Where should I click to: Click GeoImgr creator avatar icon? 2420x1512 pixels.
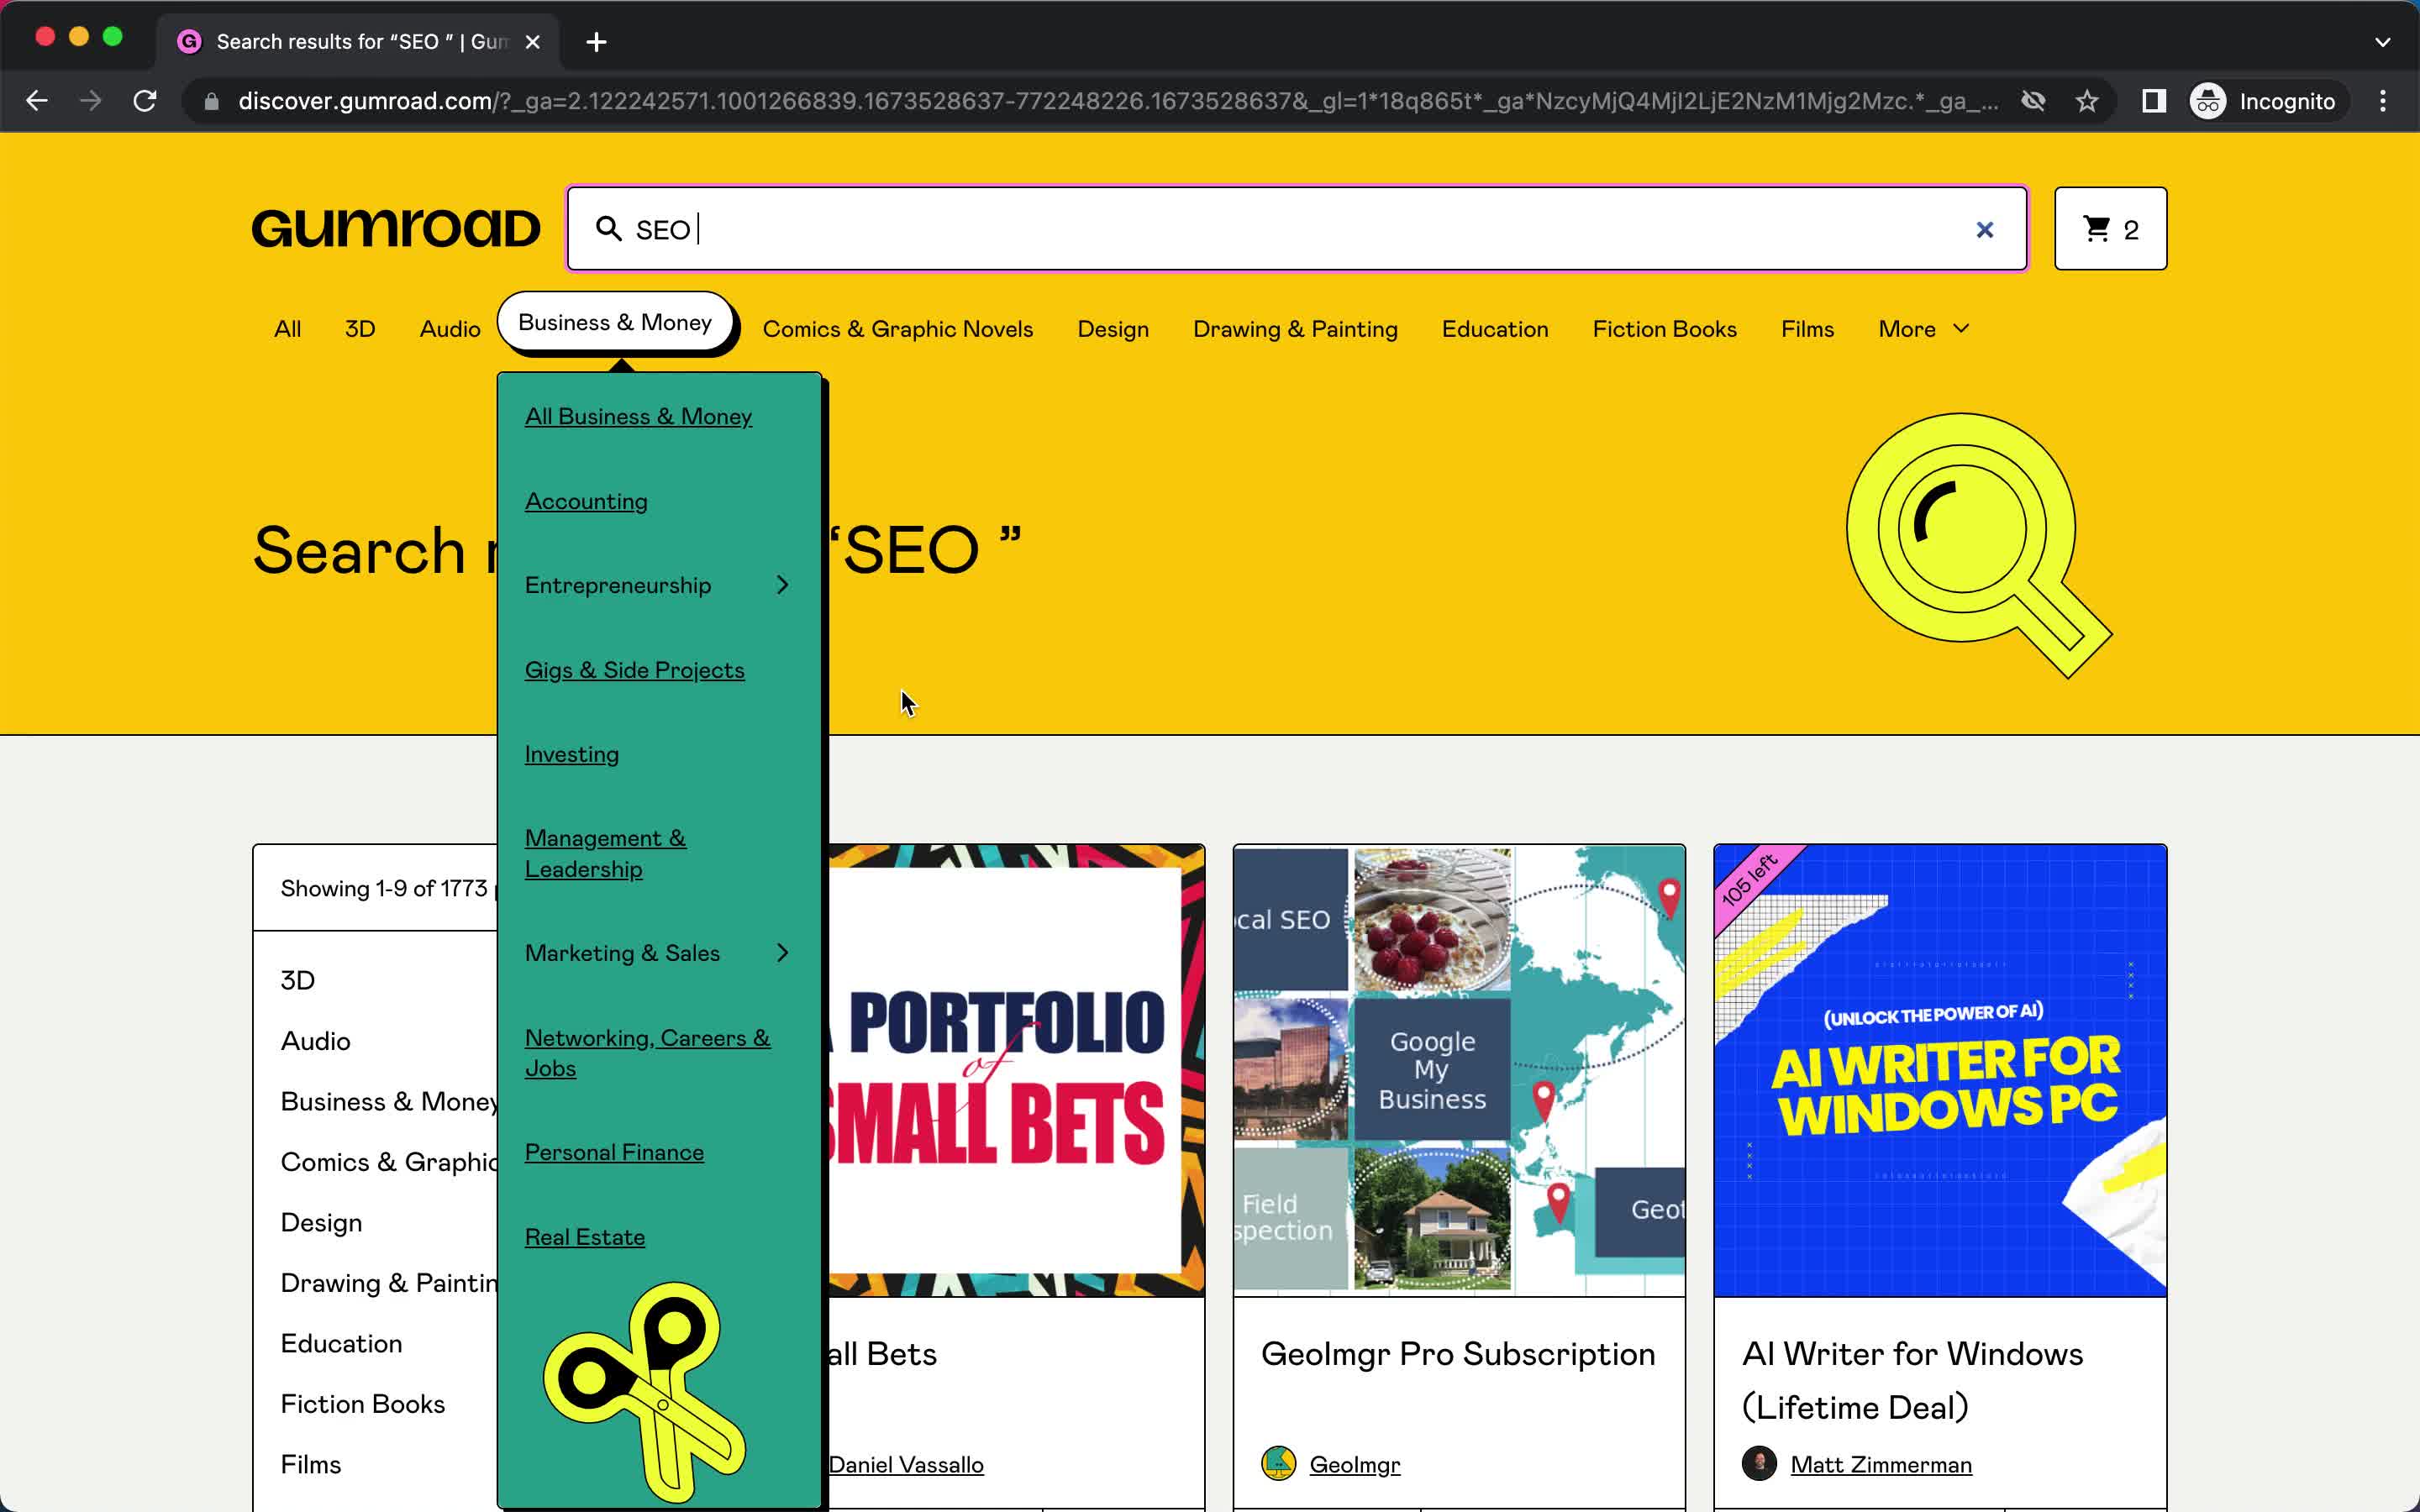coord(1278,1464)
